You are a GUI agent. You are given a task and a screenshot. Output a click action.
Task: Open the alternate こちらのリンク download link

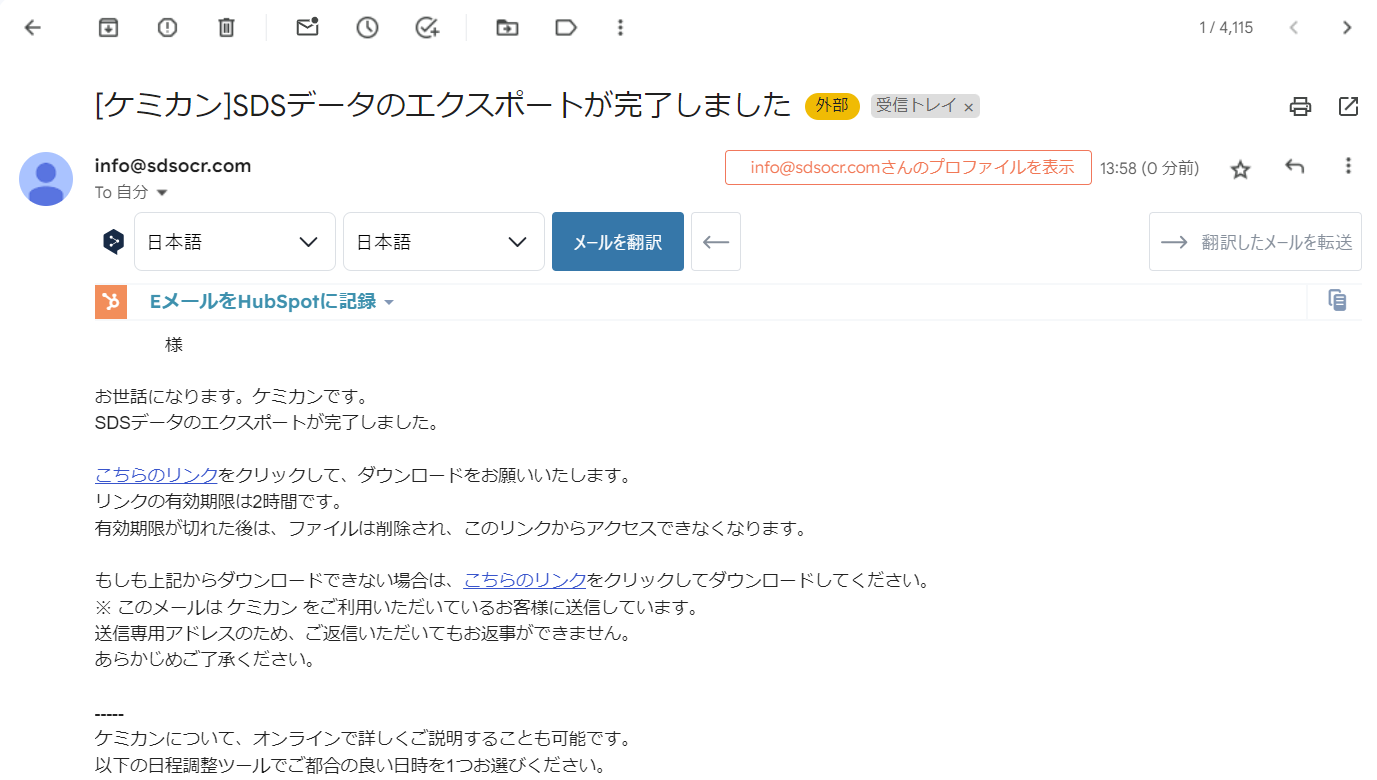click(525, 580)
